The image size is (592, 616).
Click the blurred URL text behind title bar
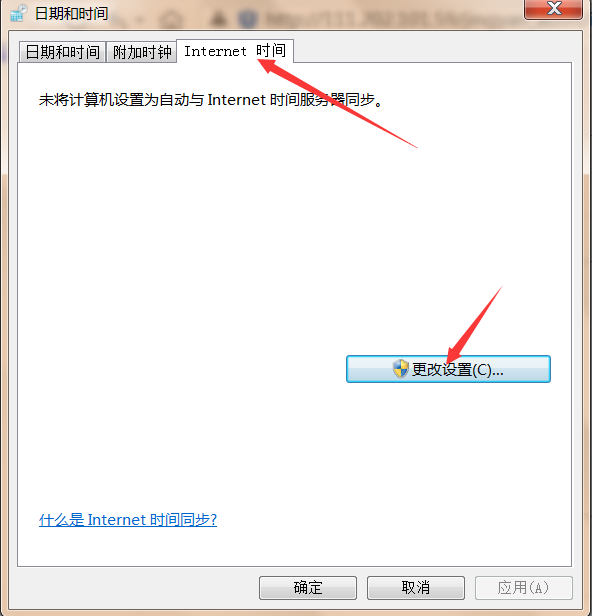[x=393, y=18]
